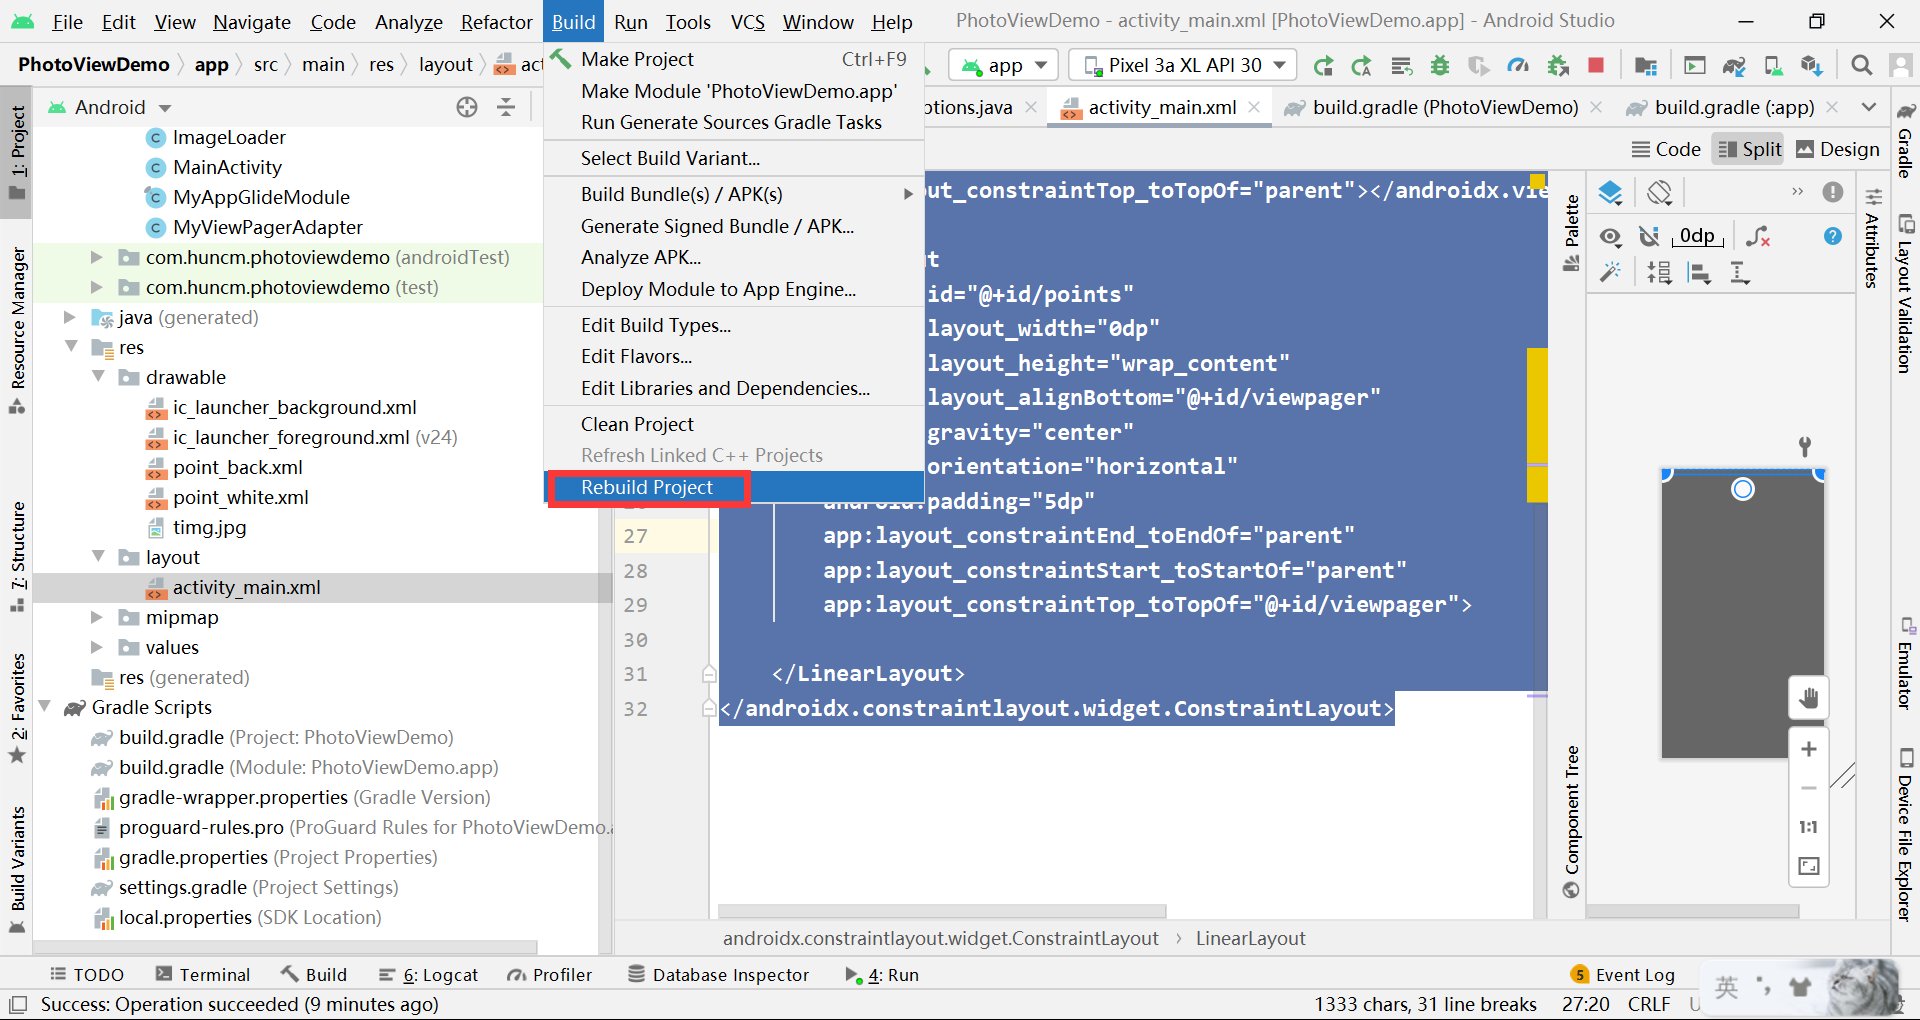Screen dimensions: 1920x1020
Task: Click the red Stop button
Action: (x=1596, y=66)
